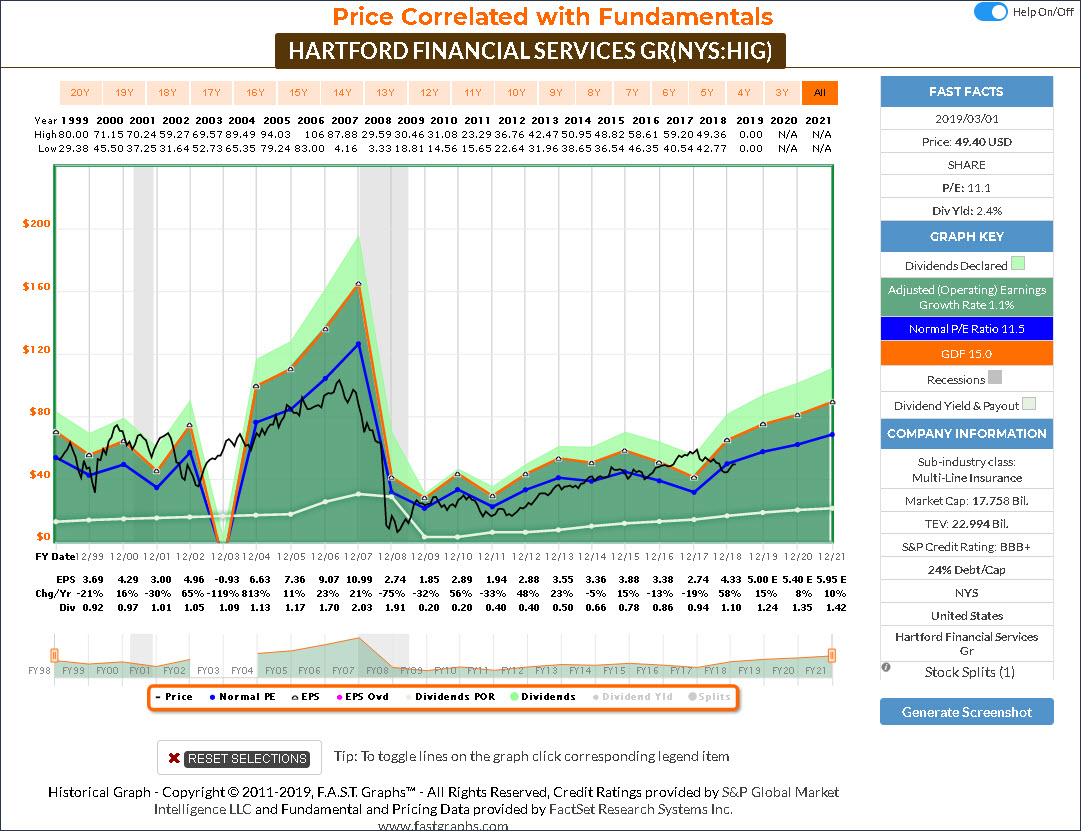The width and height of the screenshot is (1081, 831).
Task: Click the Recessions gray swatch
Action: pos(994,379)
